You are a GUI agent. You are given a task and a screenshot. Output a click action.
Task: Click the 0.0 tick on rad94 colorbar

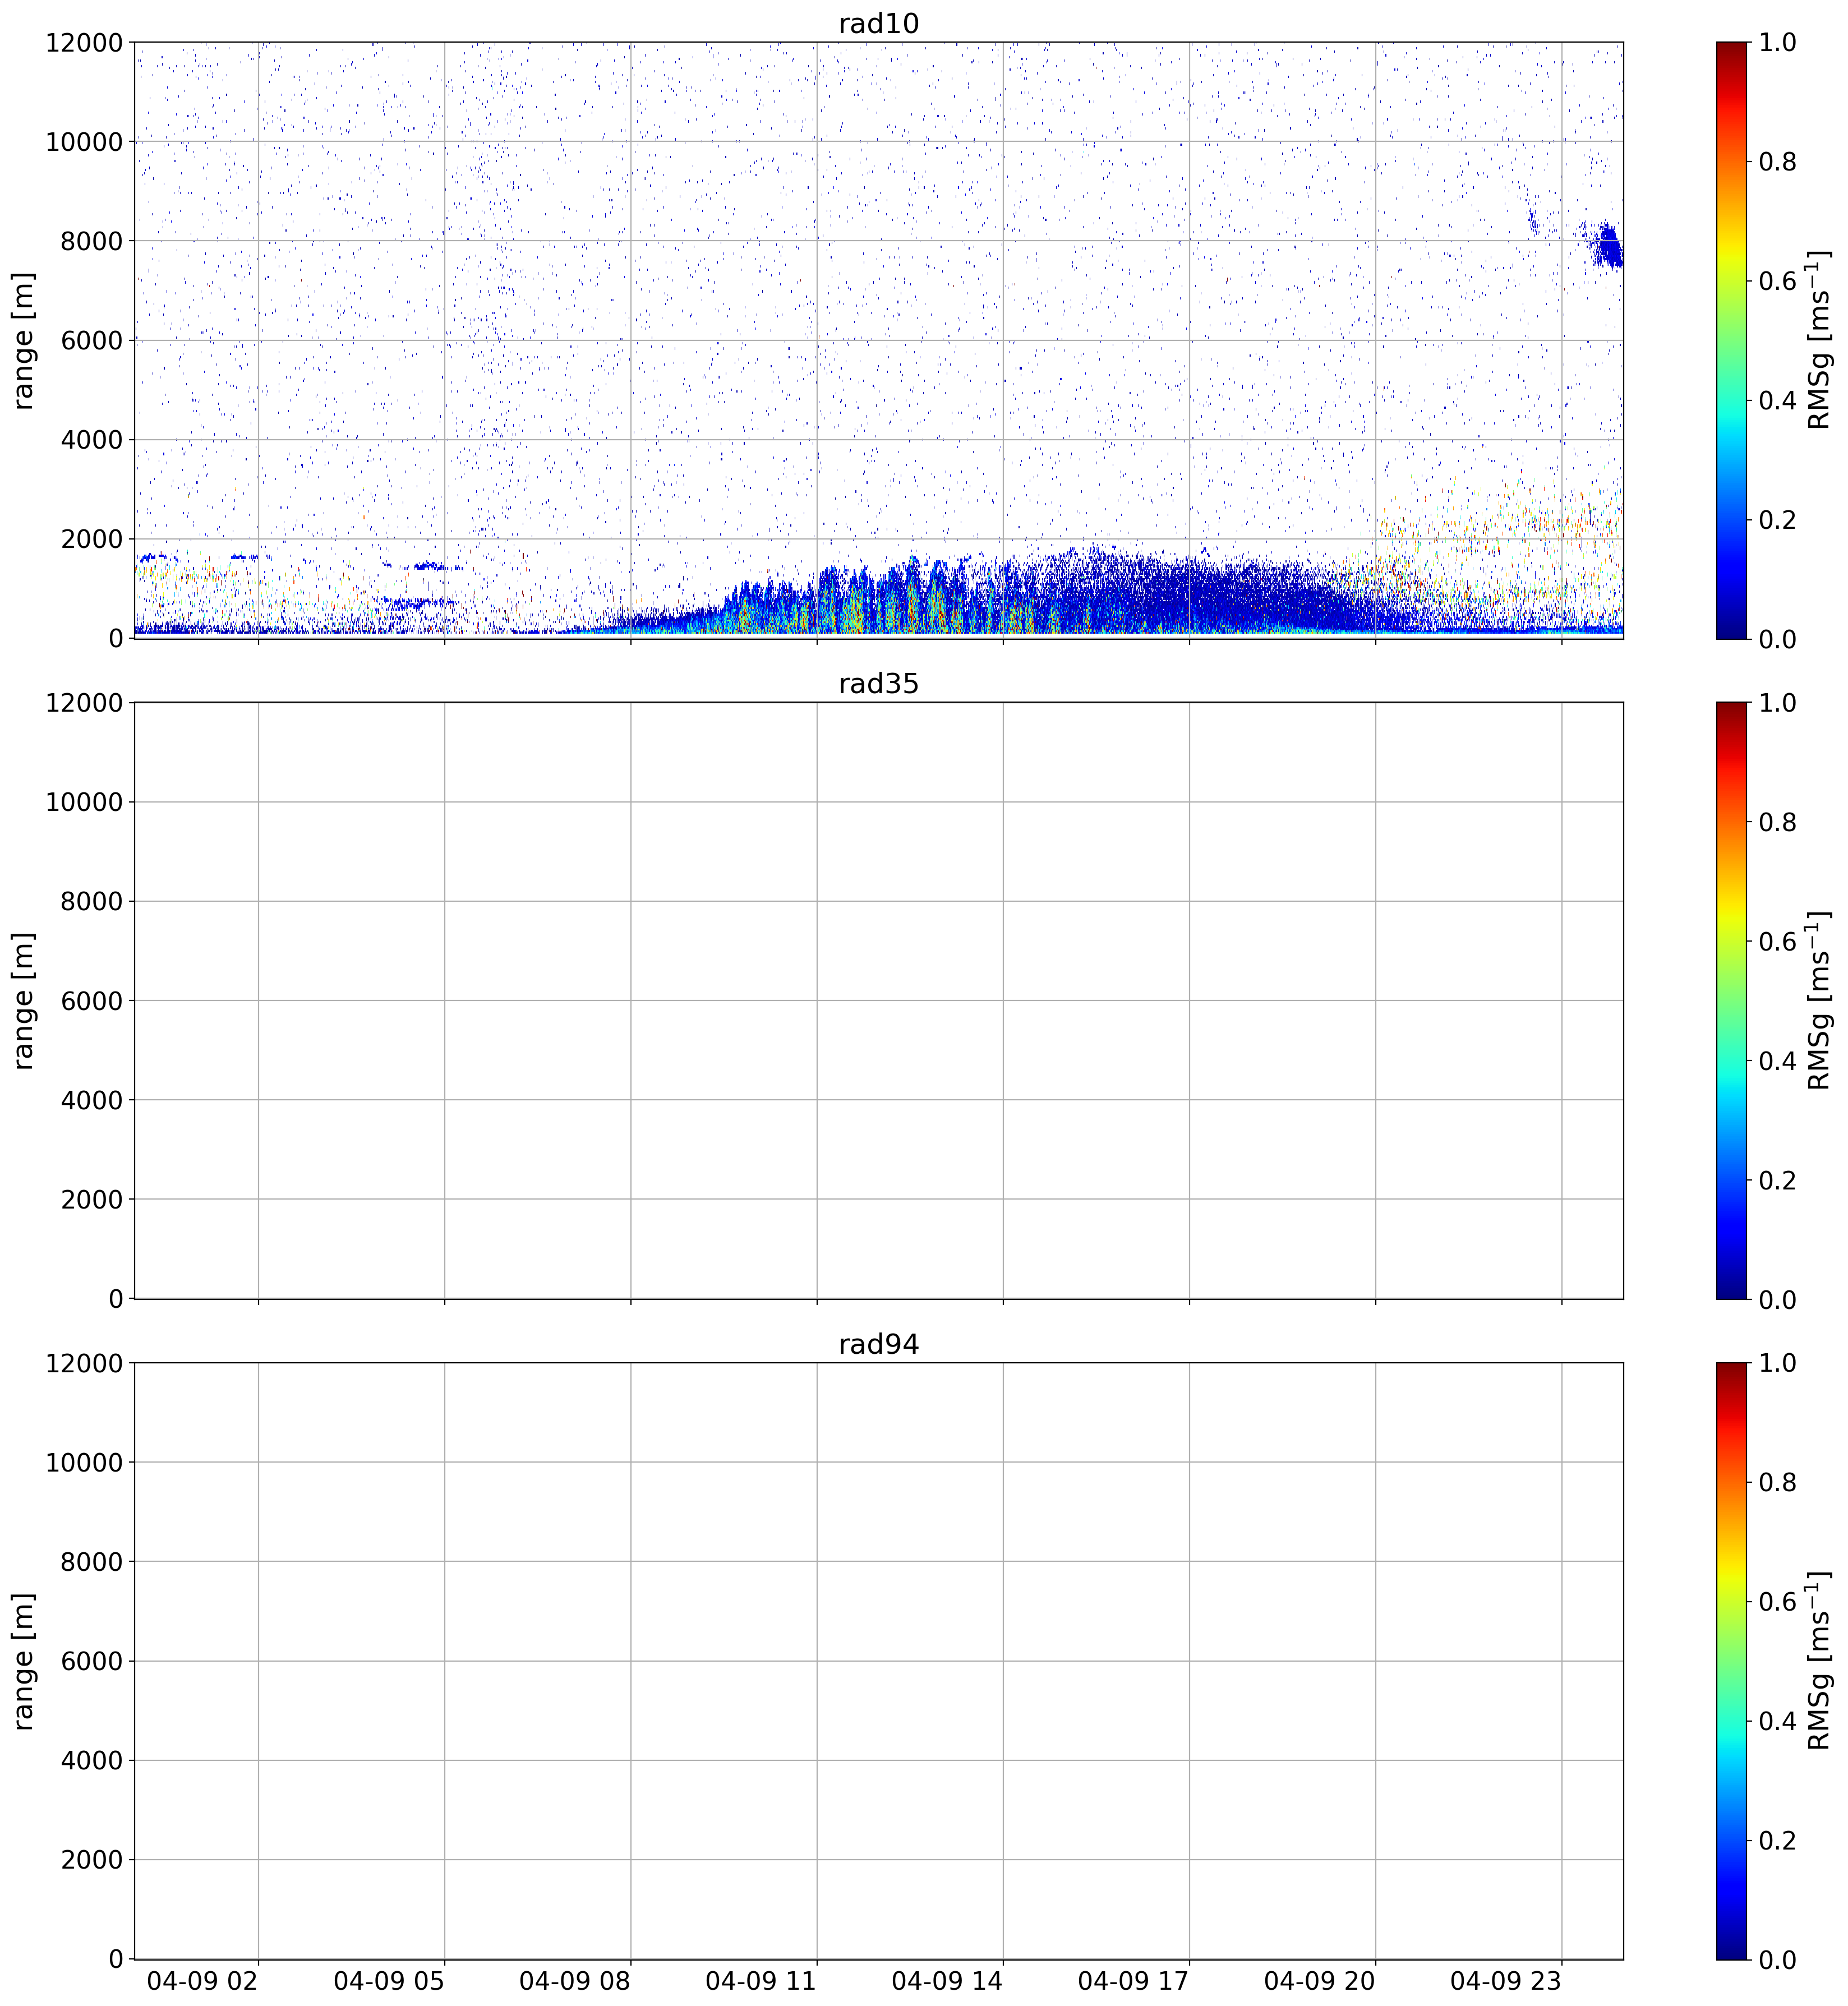(1777, 1959)
